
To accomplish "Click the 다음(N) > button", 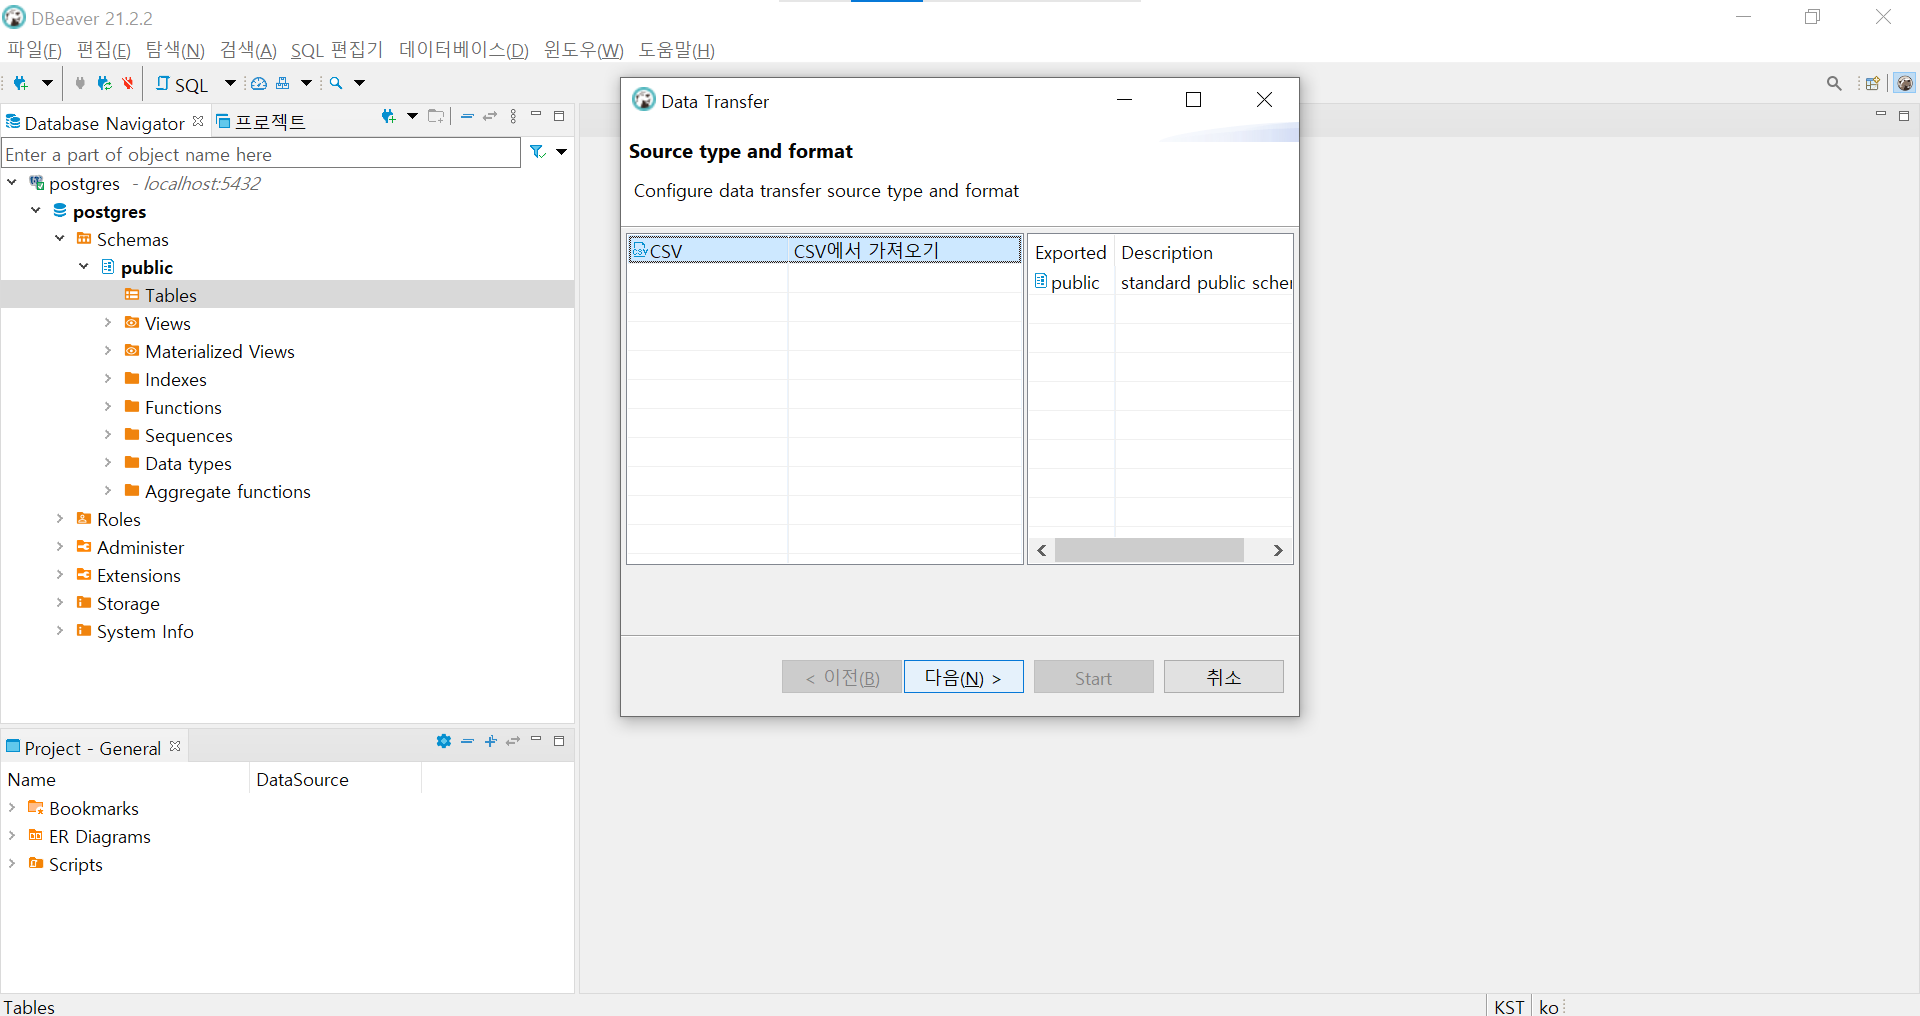I will [x=963, y=677].
